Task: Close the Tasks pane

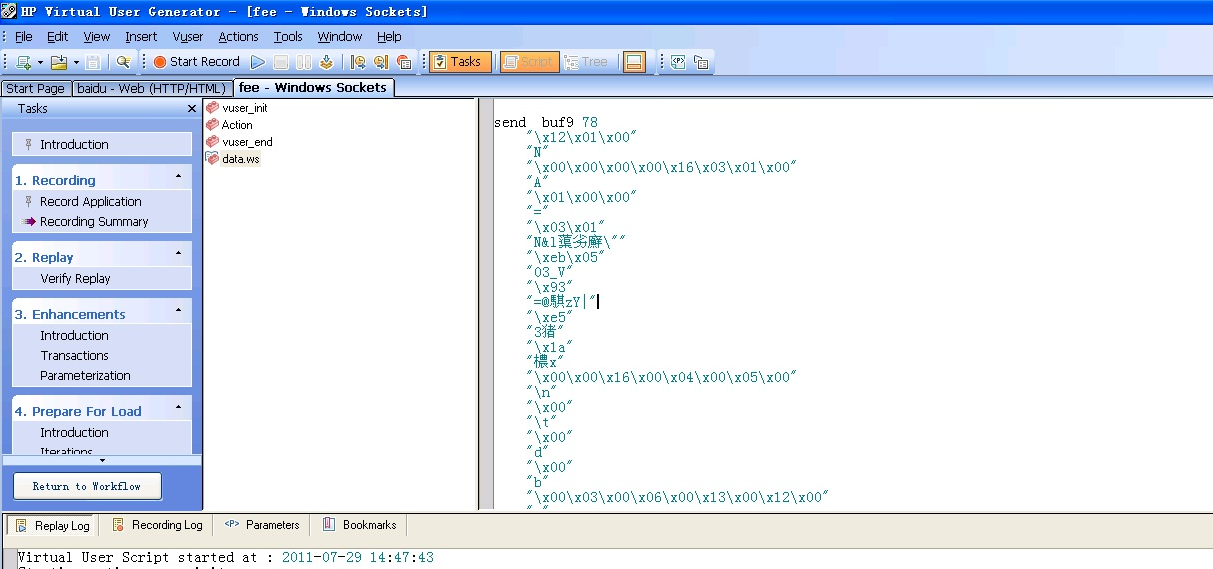Action: pyautogui.click(x=192, y=109)
